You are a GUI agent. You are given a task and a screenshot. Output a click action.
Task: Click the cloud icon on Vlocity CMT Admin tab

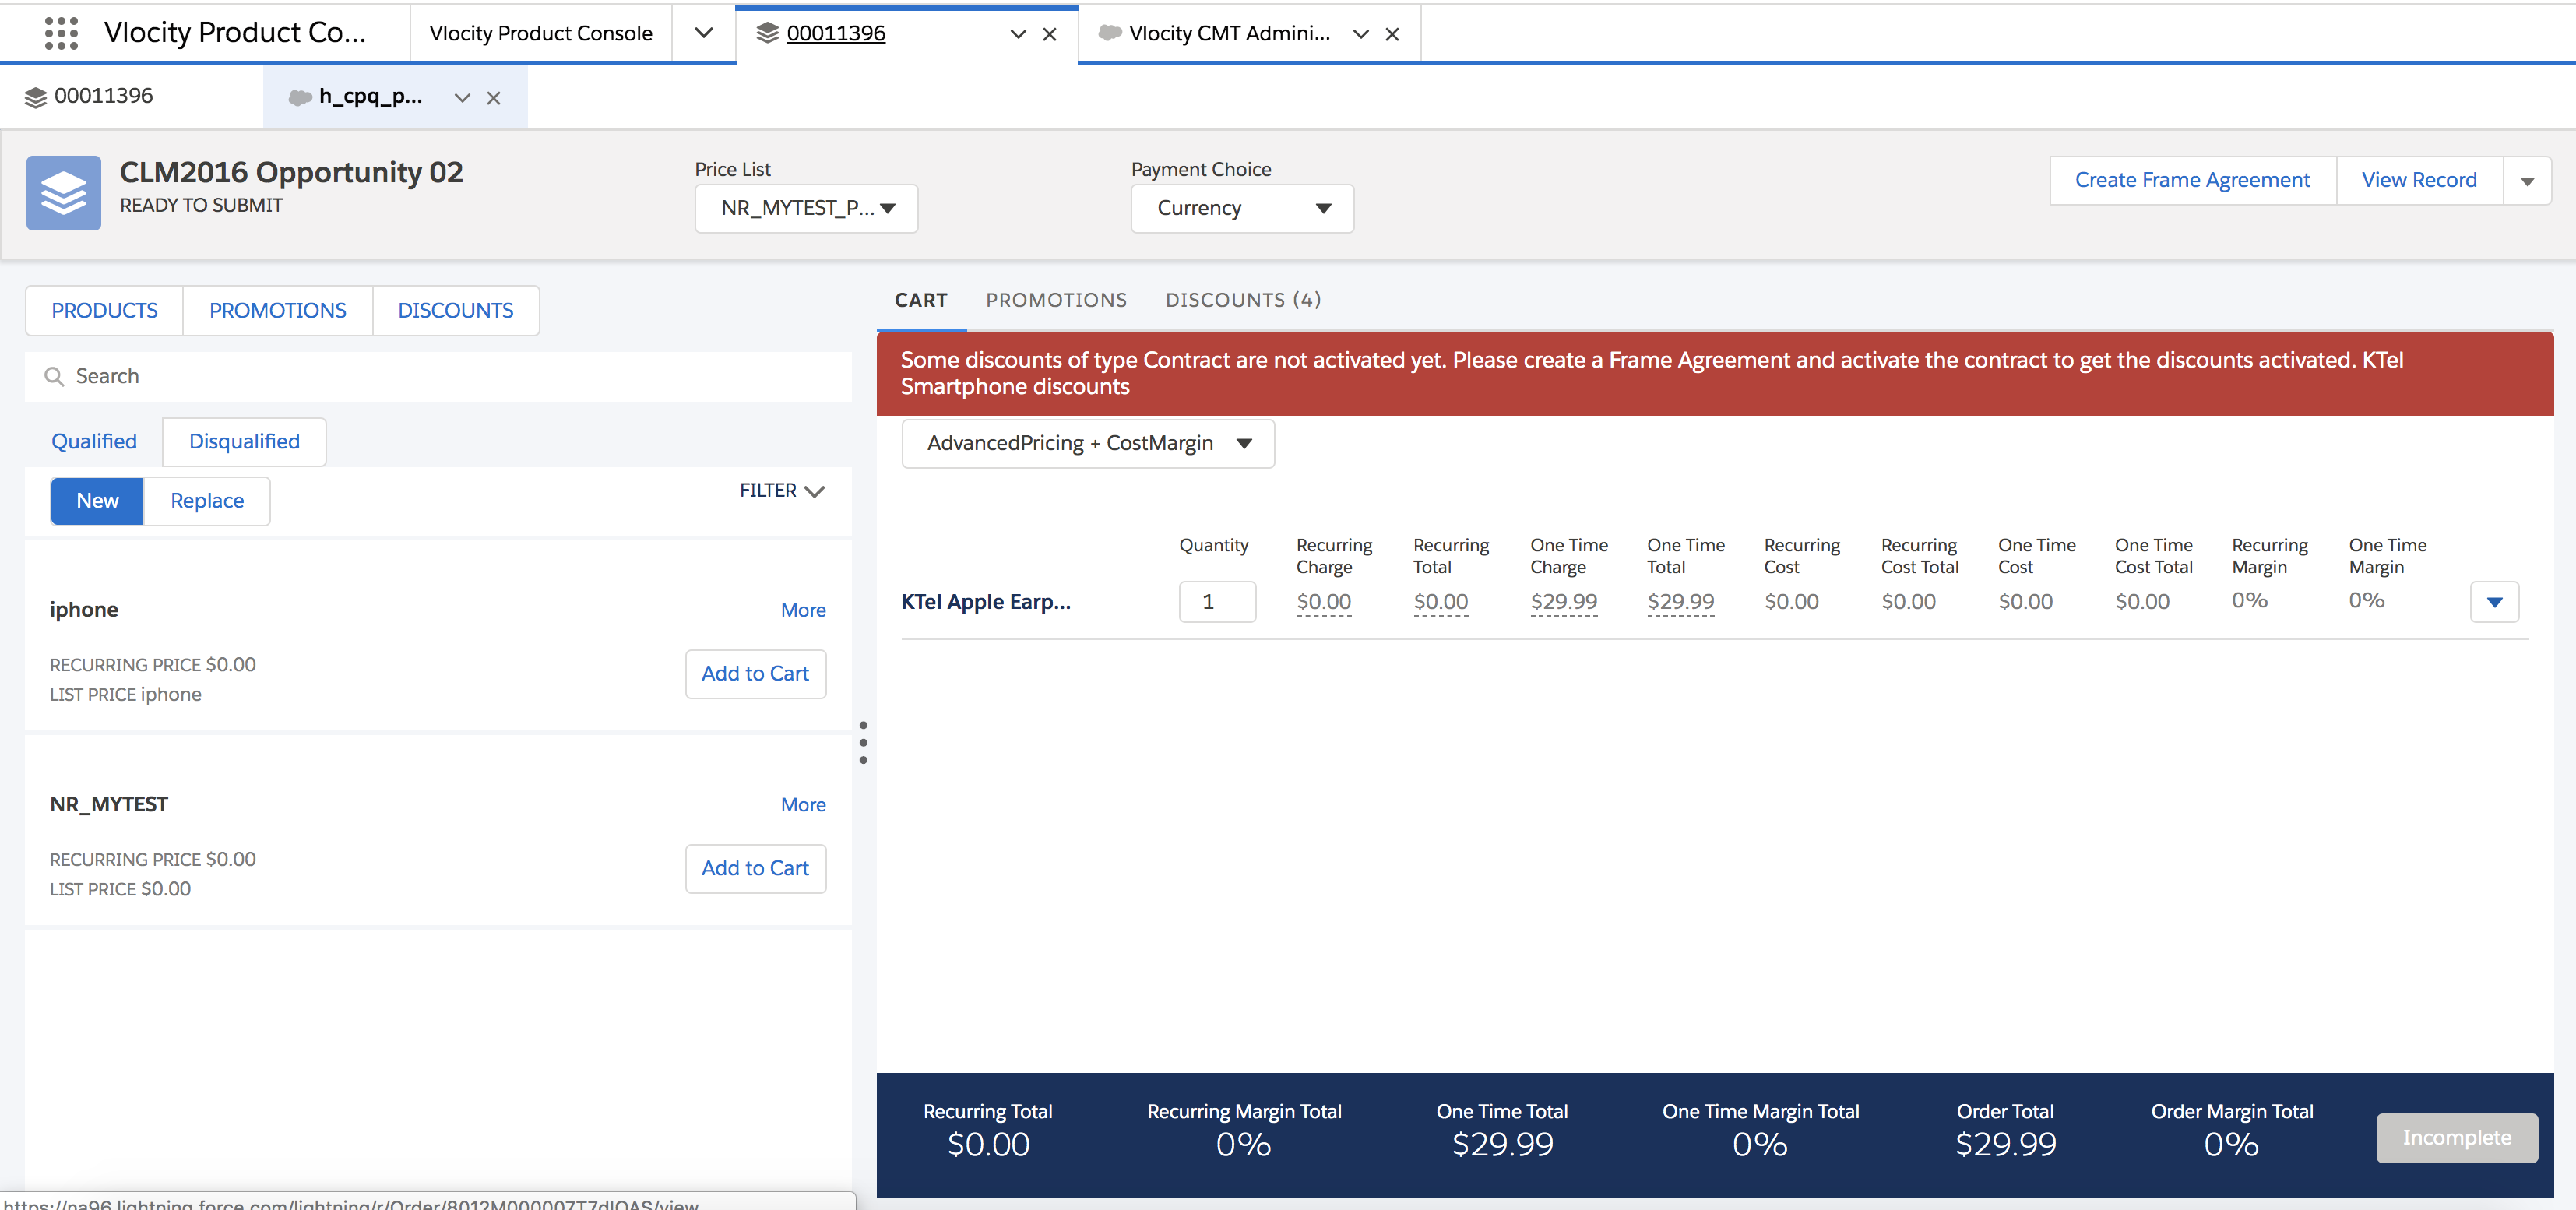click(1110, 33)
